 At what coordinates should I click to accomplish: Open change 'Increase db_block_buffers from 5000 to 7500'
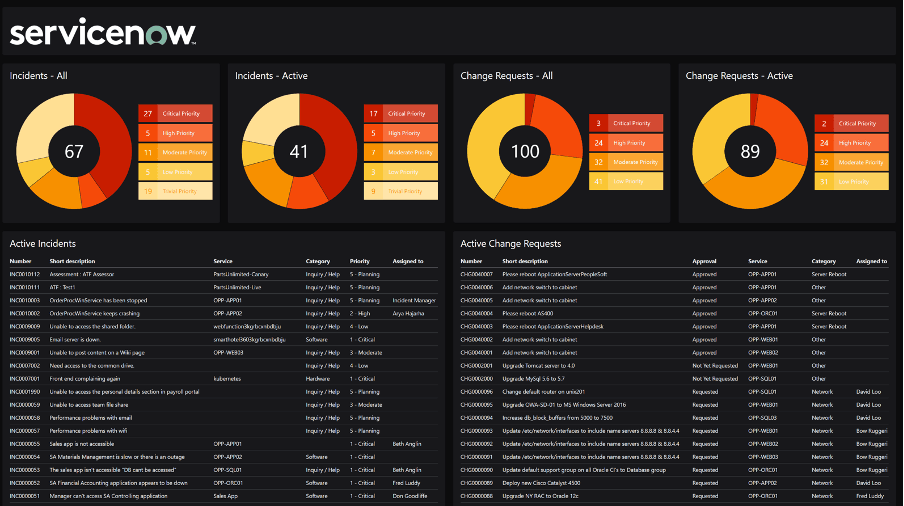coord(558,418)
